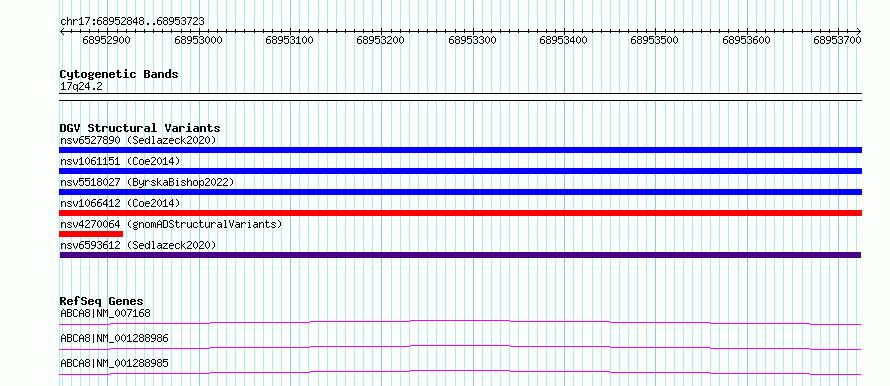Select the RefSeq Genes track title

pos(102,301)
